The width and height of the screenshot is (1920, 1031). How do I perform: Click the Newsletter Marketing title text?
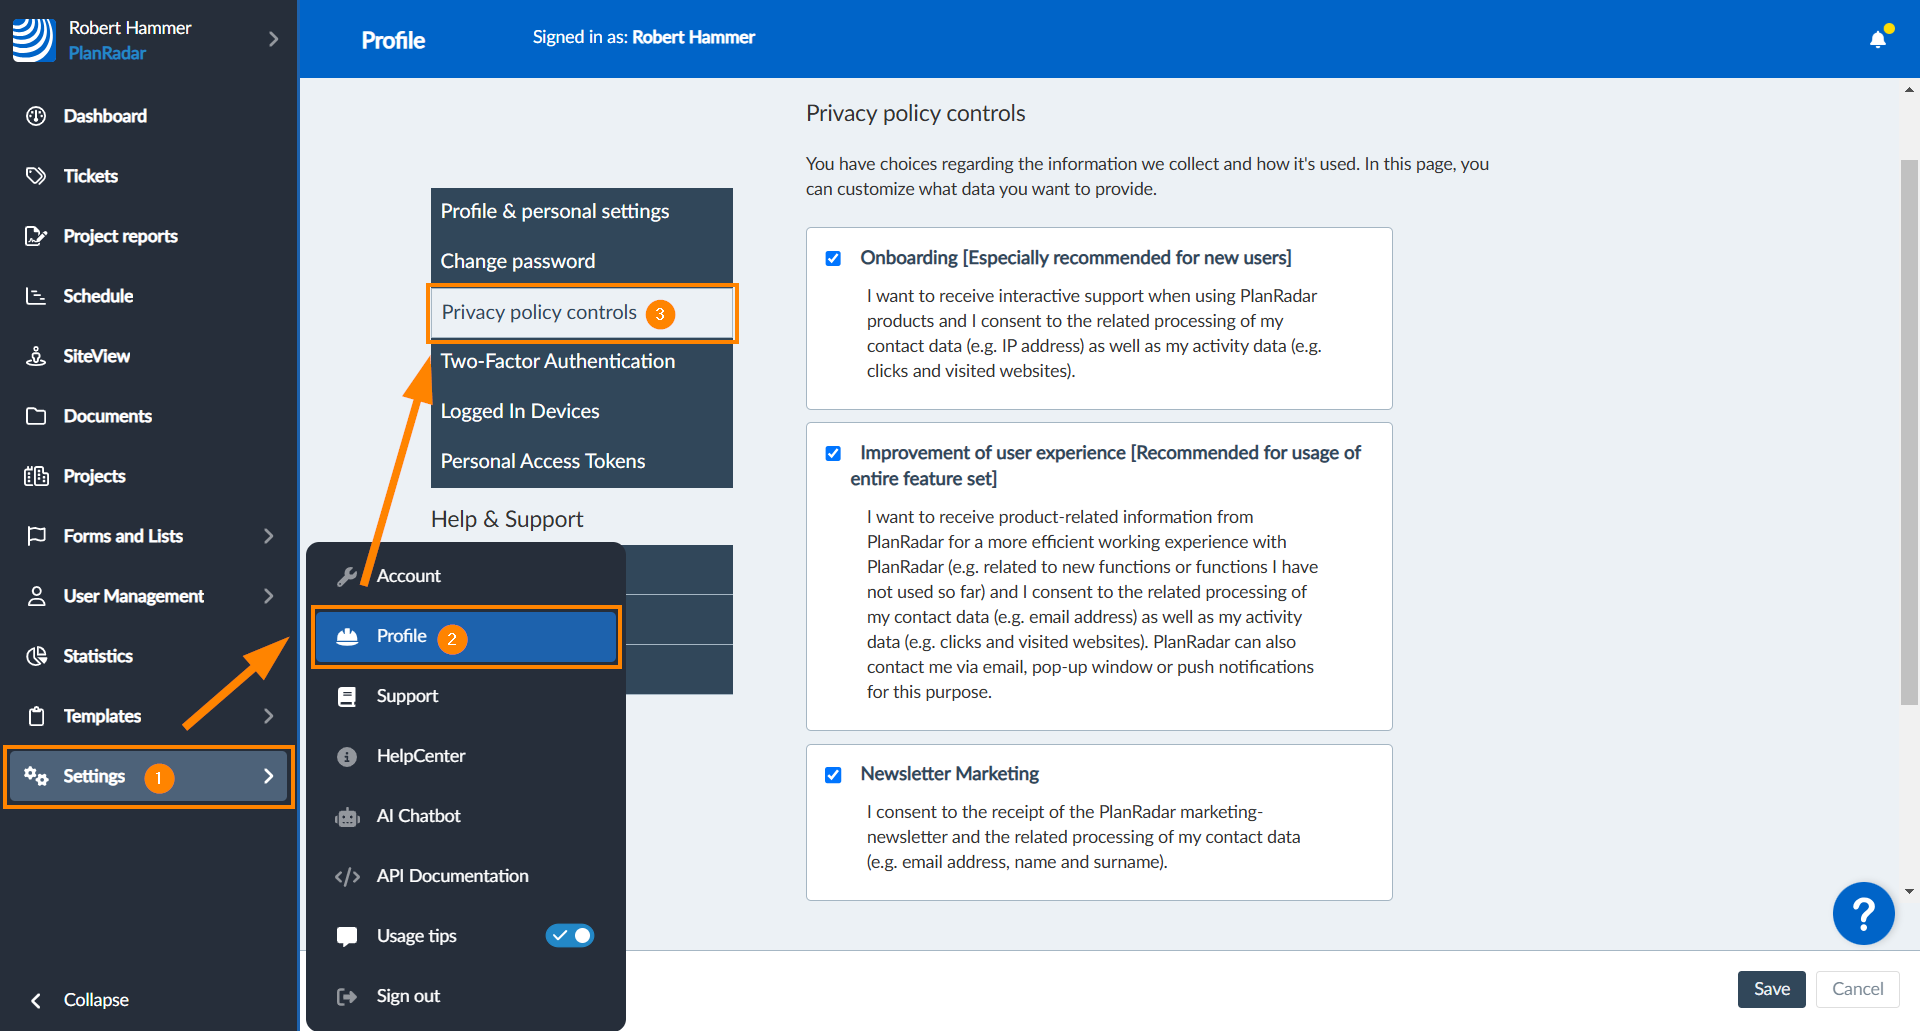tap(949, 774)
